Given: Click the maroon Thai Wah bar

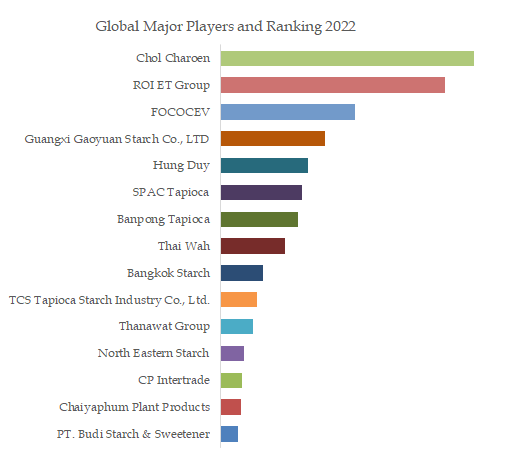Looking at the screenshot, I should tap(253, 246).
